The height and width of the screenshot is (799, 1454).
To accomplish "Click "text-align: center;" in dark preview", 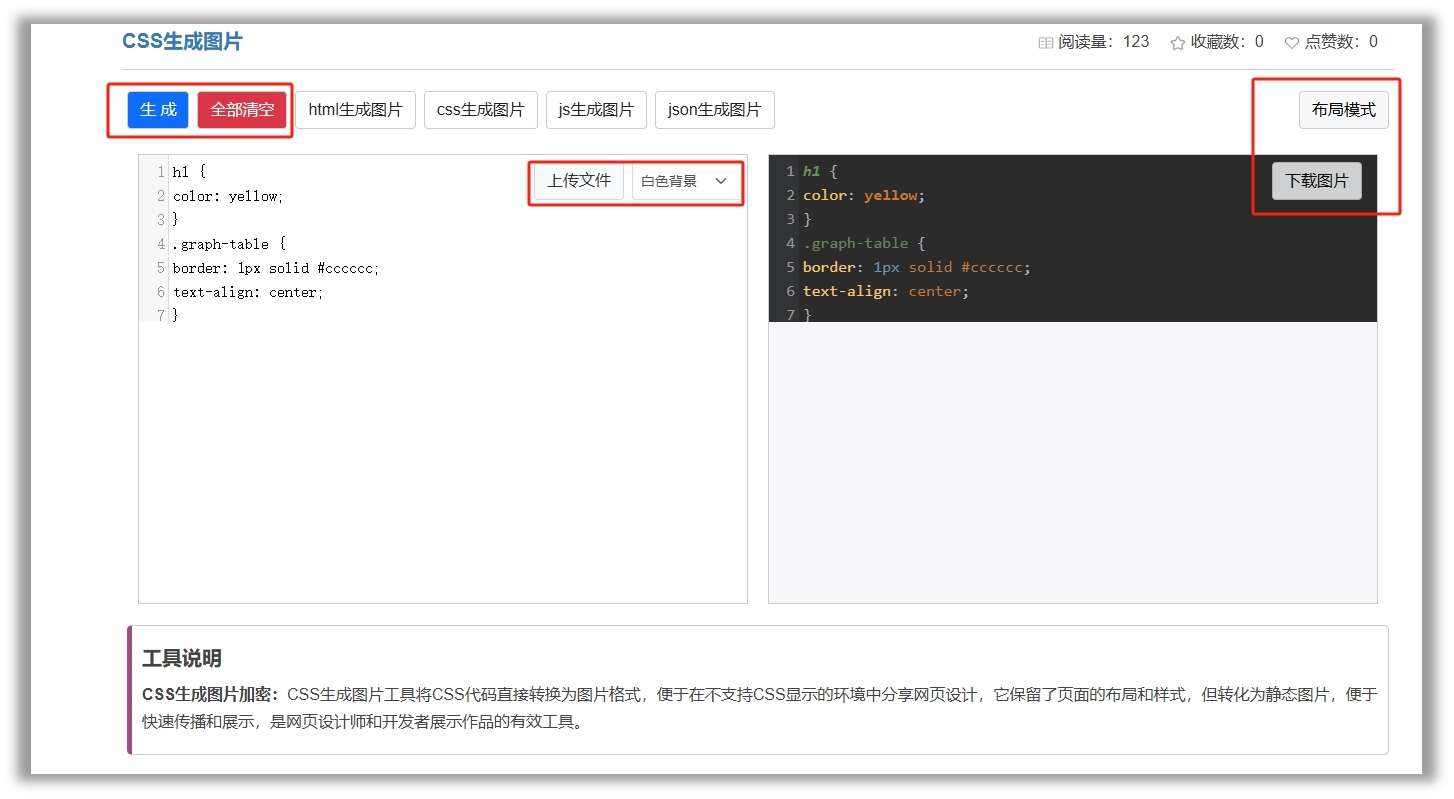I will pos(886,291).
